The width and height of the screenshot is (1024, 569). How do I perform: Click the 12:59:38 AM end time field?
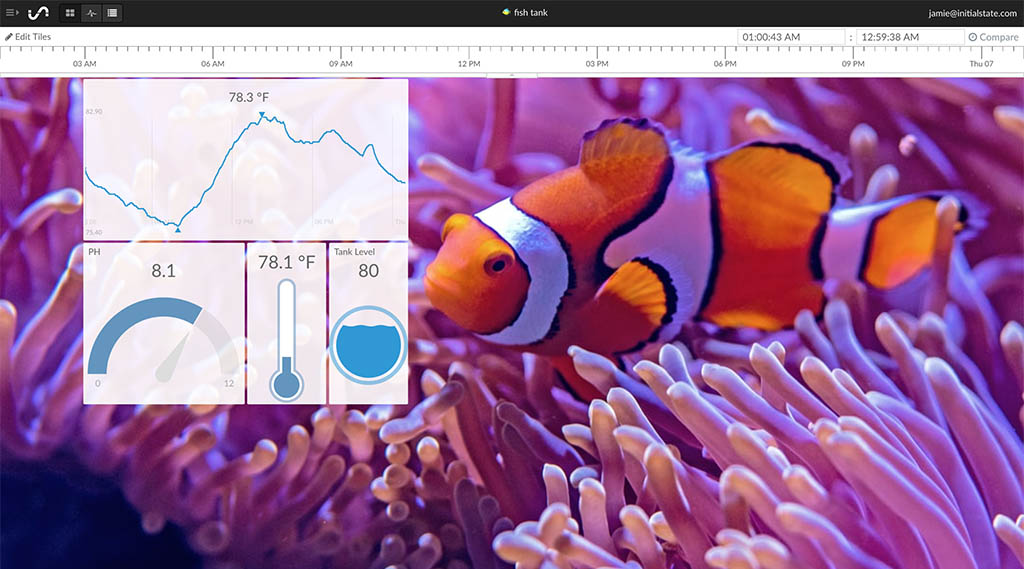tap(910, 37)
